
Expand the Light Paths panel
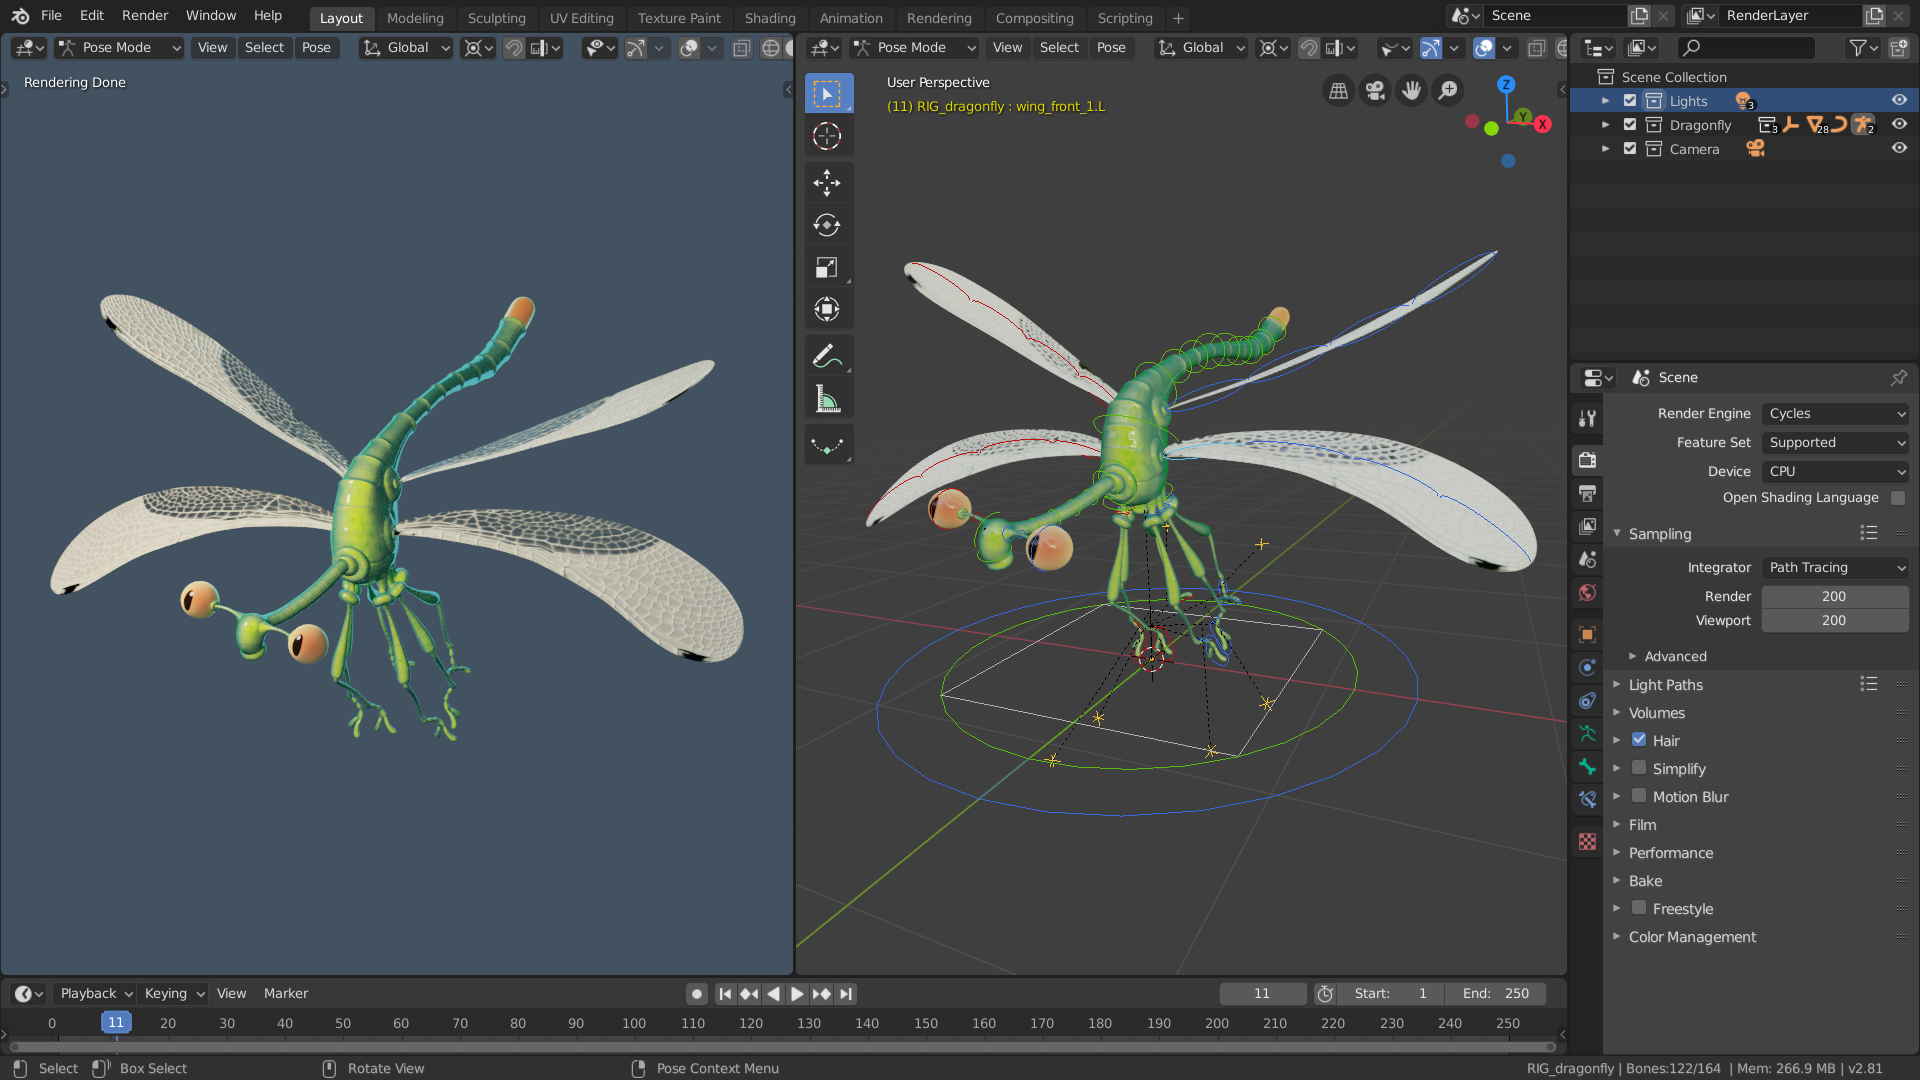(x=1665, y=685)
